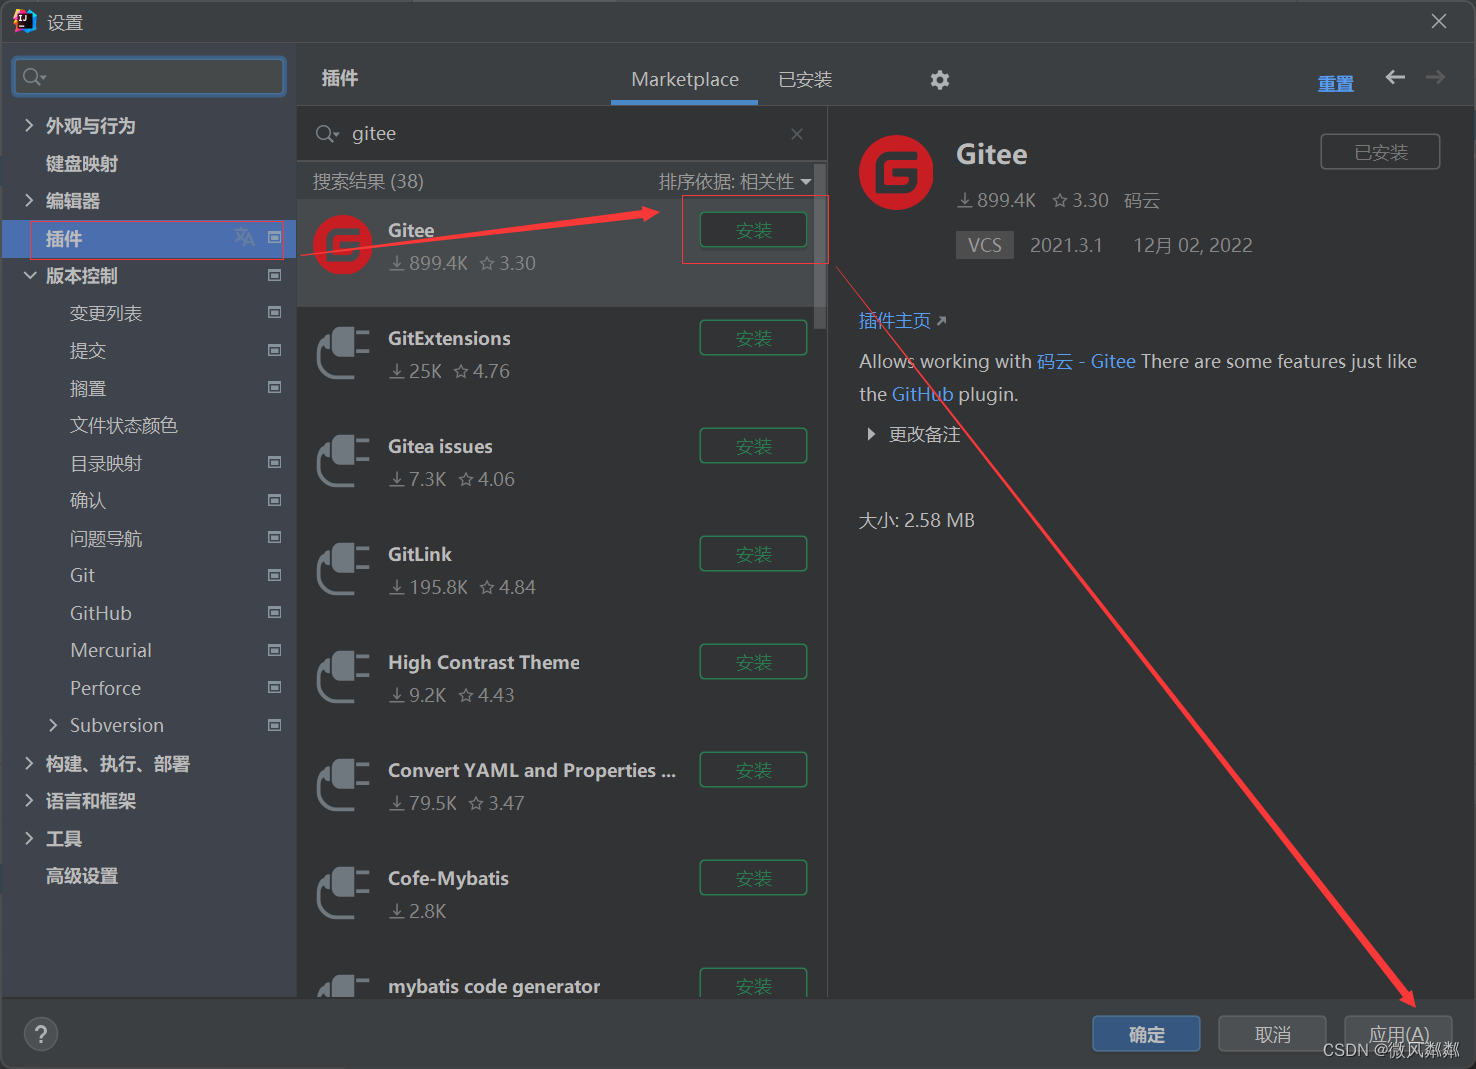Switch to the Marketplace tab
Screen dimensions: 1476x1069
click(x=685, y=79)
